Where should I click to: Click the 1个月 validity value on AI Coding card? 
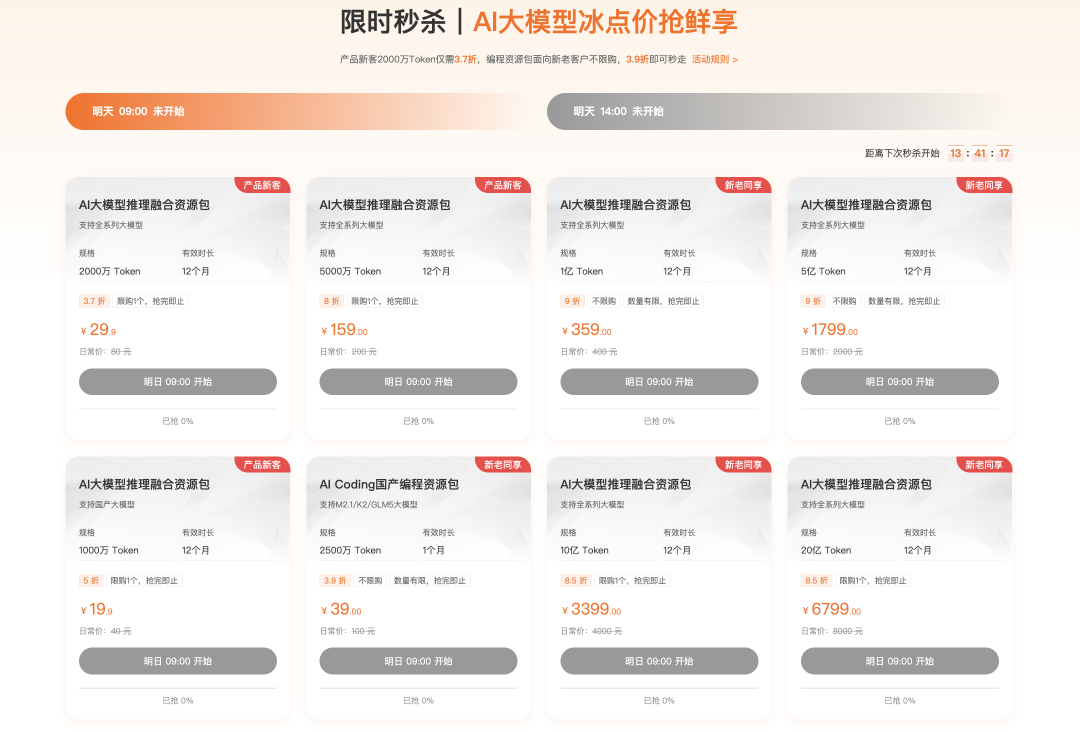pyautogui.click(x=433, y=550)
